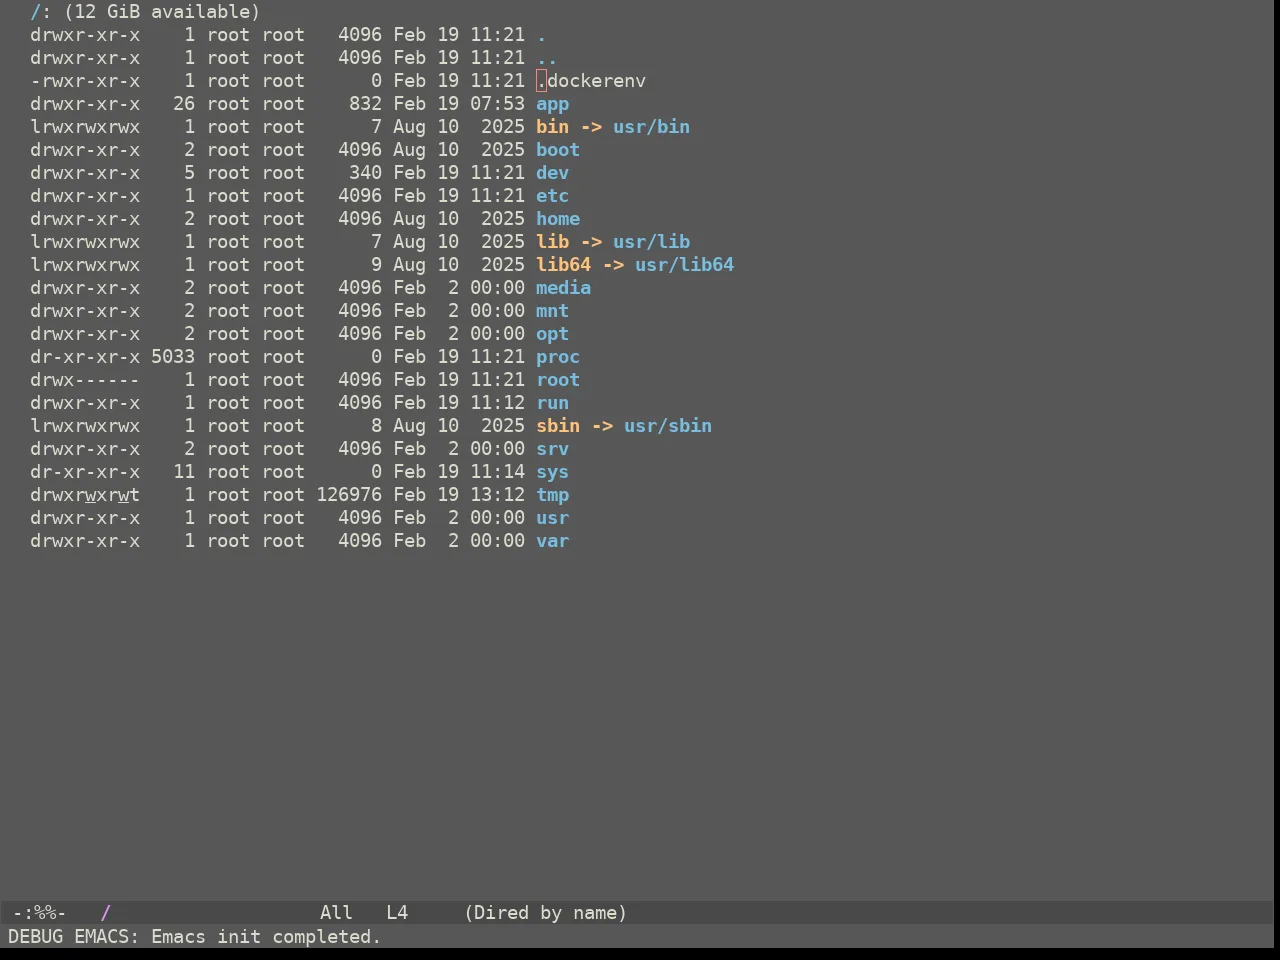The height and width of the screenshot is (960, 1280).
Task: Open the var directory
Action: coord(552,541)
